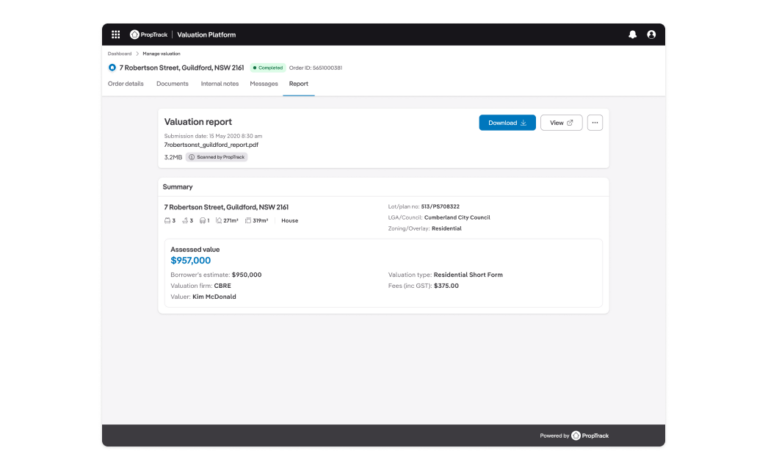Open the apps grid menu icon

pyautogui.click(x=116, y=34)
